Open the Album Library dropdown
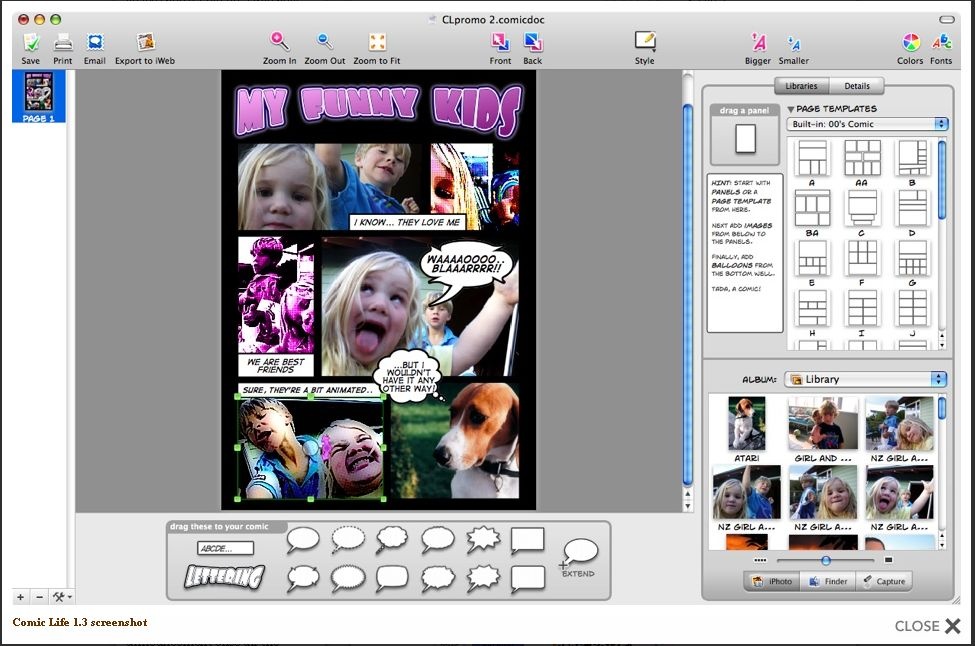The width and height of the screenshot is (975, 646). pyautogui.click(x=866, y=379)
